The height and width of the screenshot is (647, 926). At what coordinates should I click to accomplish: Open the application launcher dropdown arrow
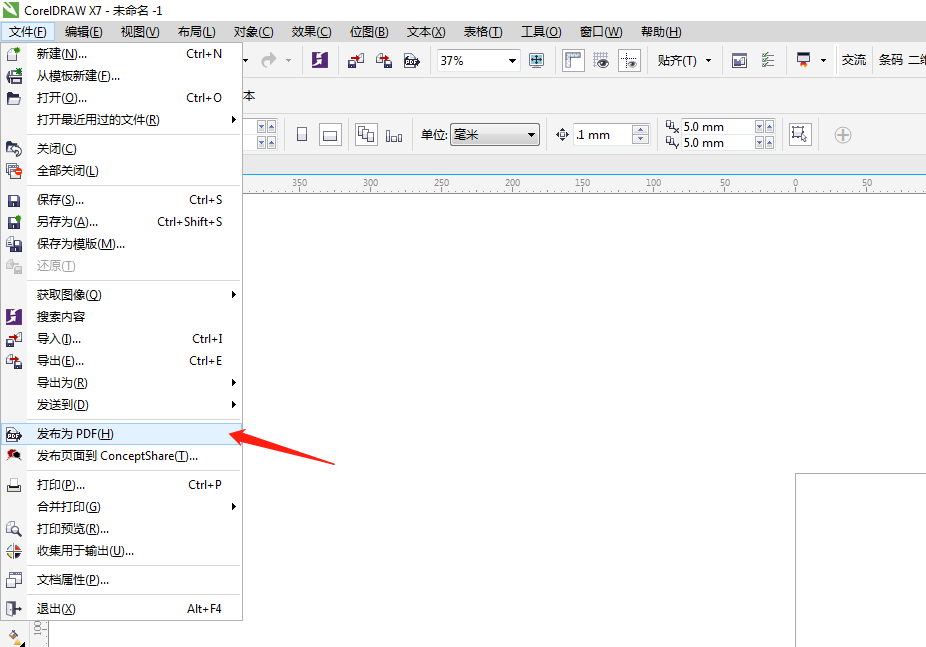coord(823,60)
